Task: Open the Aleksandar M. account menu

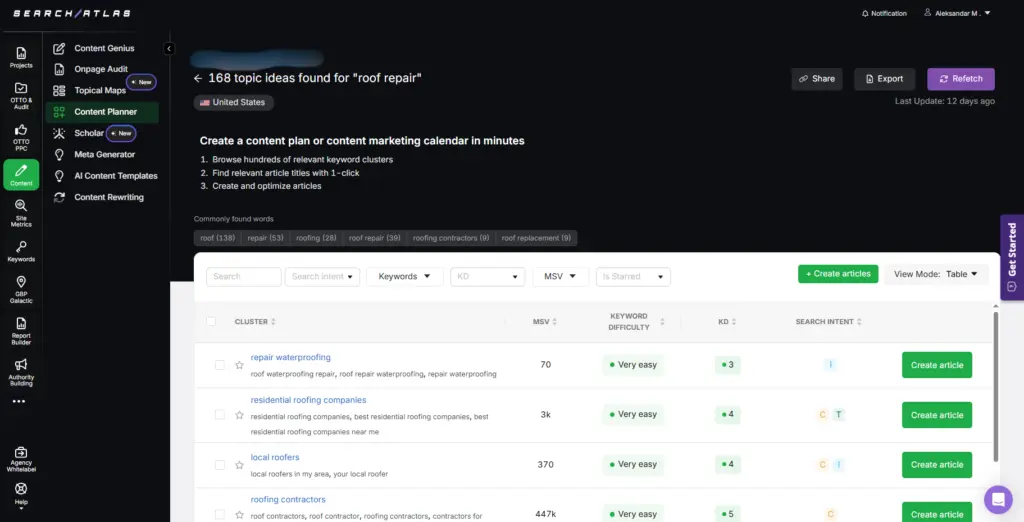Action: tap(957, 13)
